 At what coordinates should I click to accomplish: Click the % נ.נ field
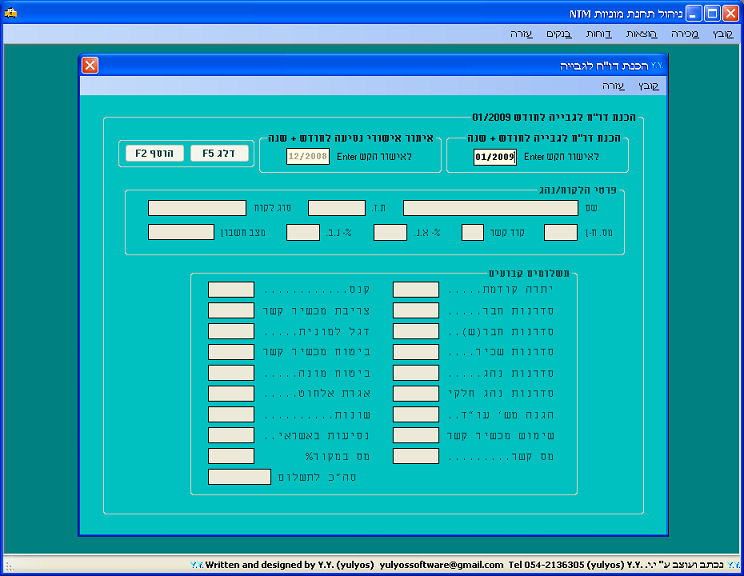303,232
